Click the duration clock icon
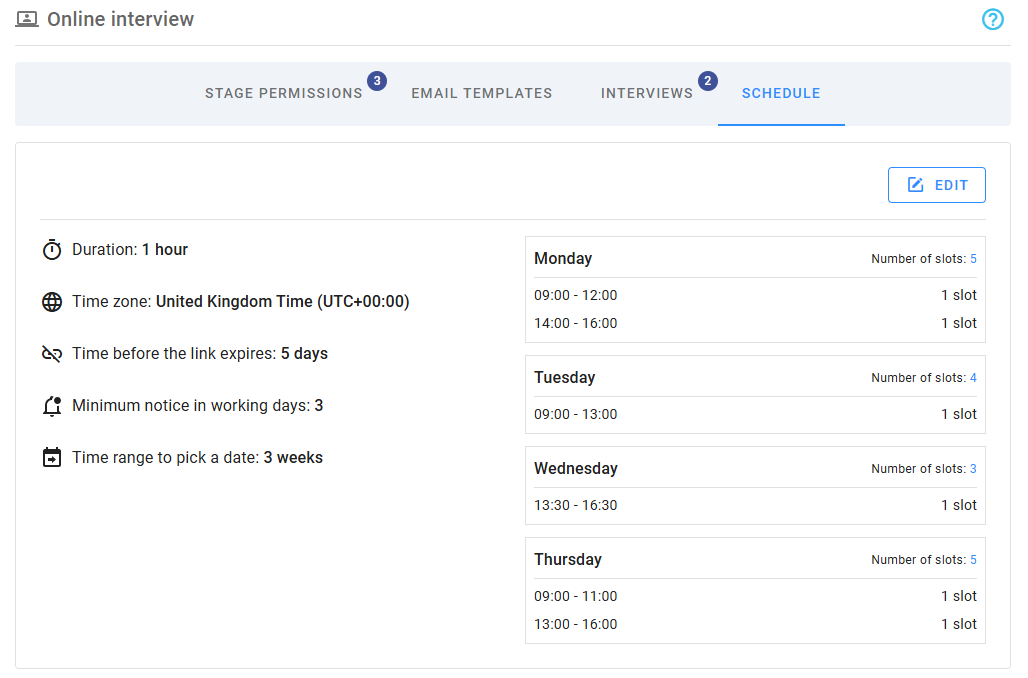The height and width of the screenshot is (678, 1028). point(51,249)
